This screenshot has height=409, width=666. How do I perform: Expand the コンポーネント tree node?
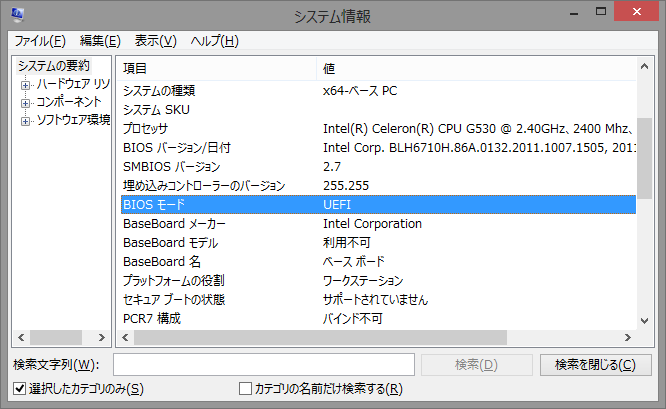[x=25, y=103]
